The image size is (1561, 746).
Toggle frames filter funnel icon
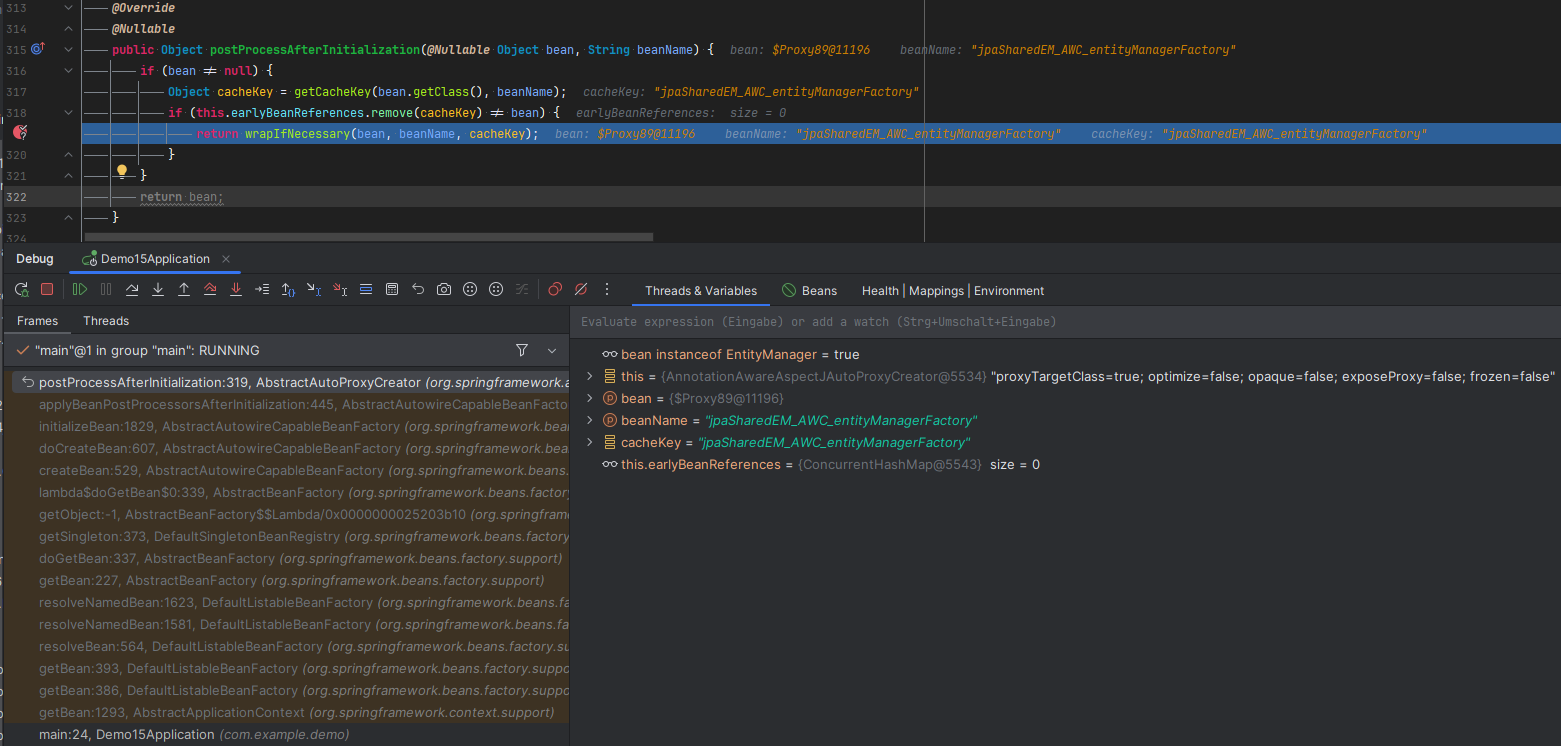[x=522, y=351]
